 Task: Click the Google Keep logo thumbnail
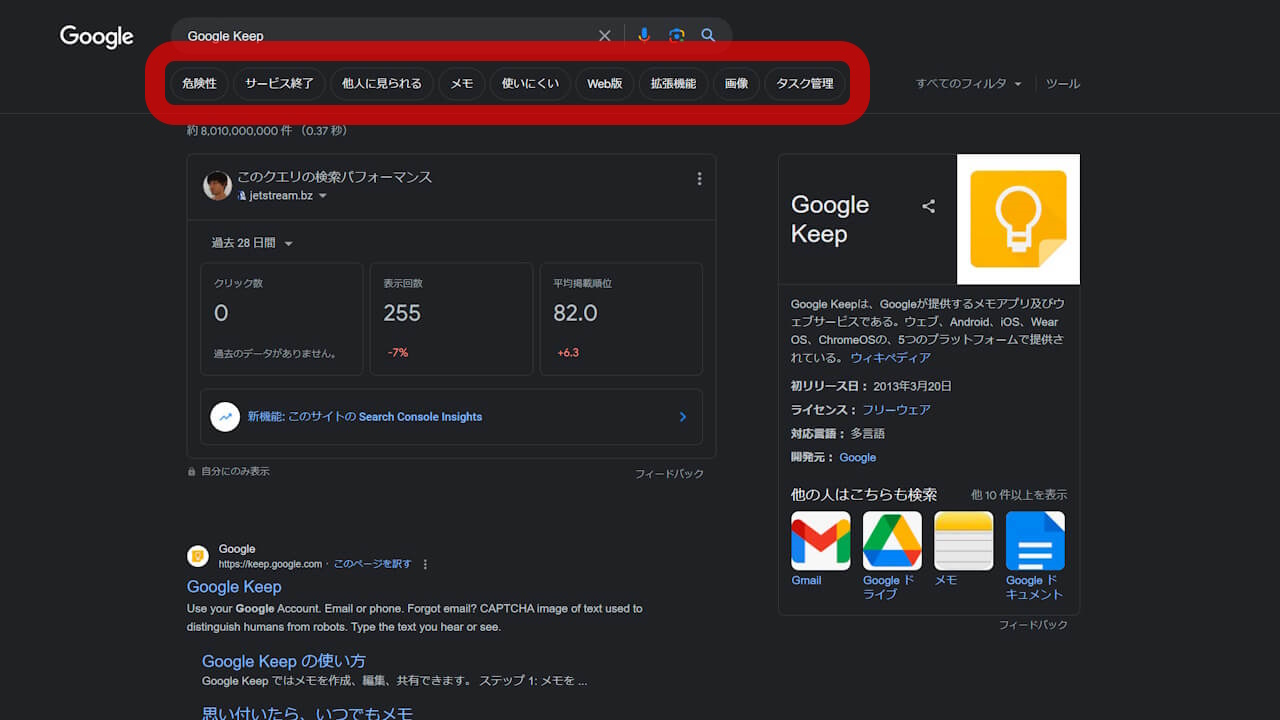[x=1018, y=219]
